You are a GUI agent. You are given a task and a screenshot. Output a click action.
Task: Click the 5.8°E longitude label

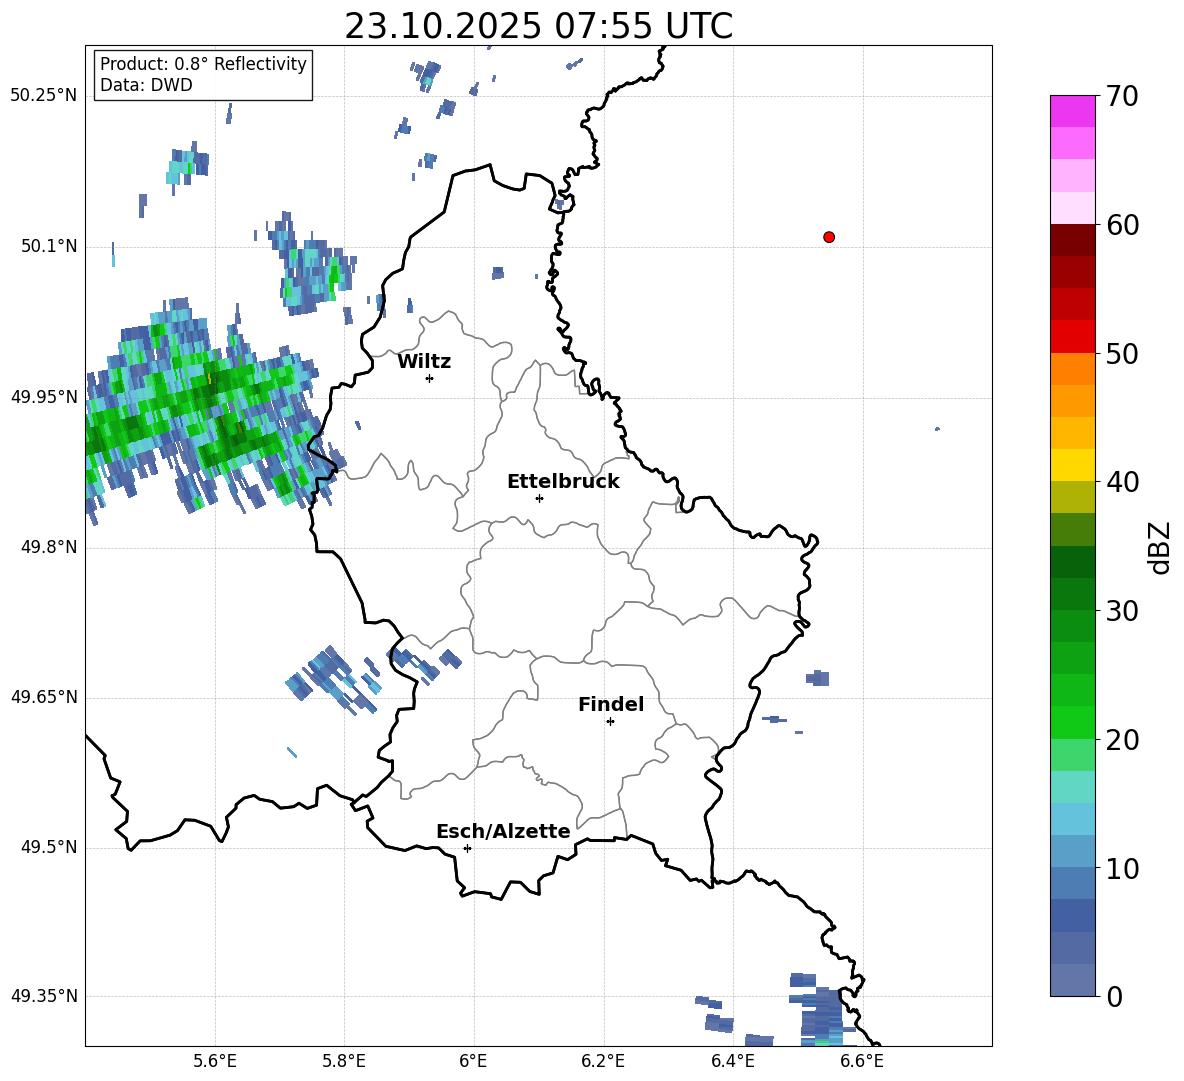coord(344,1061)
